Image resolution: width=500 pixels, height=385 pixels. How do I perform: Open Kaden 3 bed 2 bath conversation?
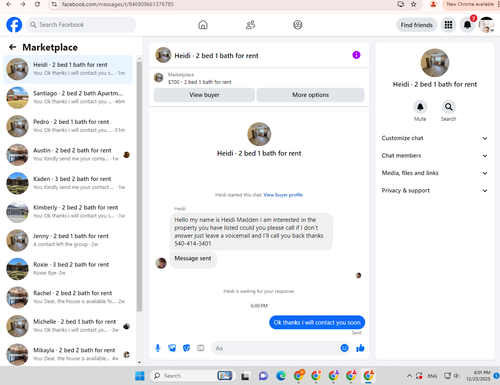(68, 183)
